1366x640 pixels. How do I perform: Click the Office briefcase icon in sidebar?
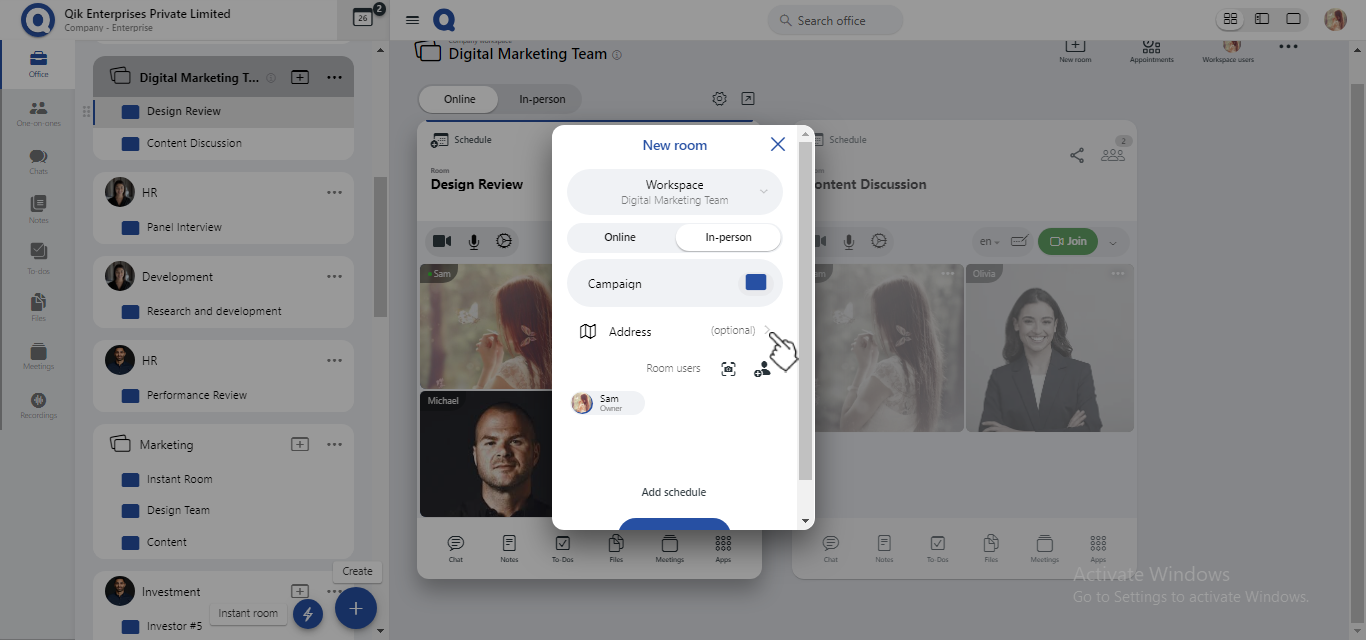(x=38, y=61)
